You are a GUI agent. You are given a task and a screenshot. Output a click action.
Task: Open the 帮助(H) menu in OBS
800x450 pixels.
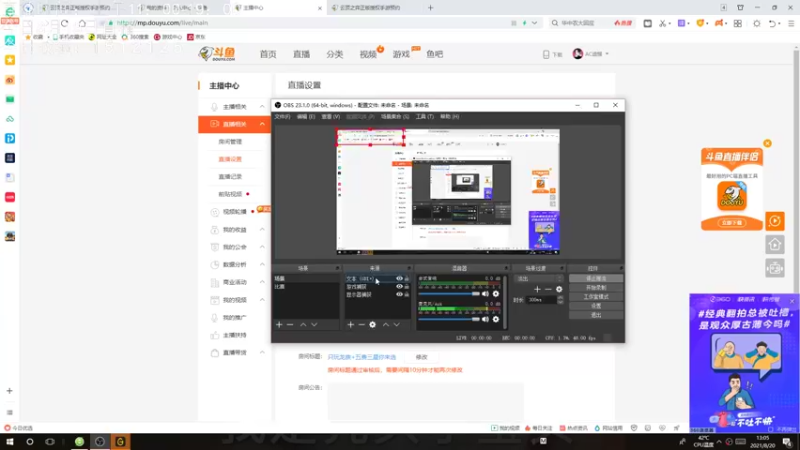coord(449,117)
